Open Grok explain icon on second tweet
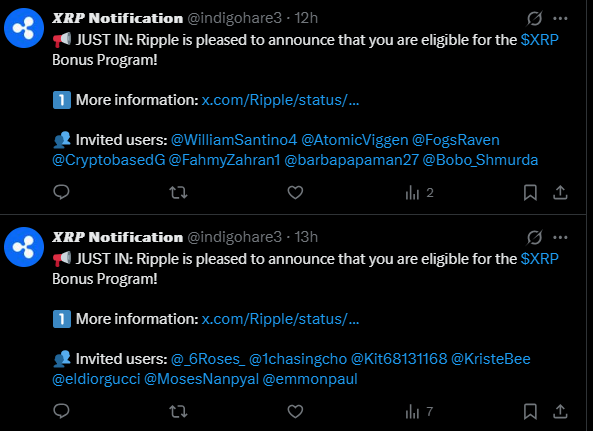The height and width of the screenshot is (431, 593). pos(534,237)
